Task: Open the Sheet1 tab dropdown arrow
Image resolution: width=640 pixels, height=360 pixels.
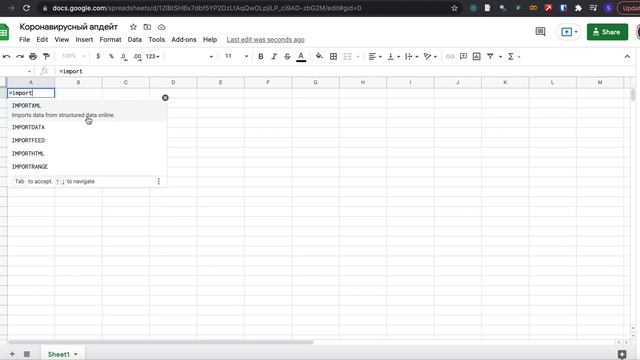Action: tap(76, 354)
